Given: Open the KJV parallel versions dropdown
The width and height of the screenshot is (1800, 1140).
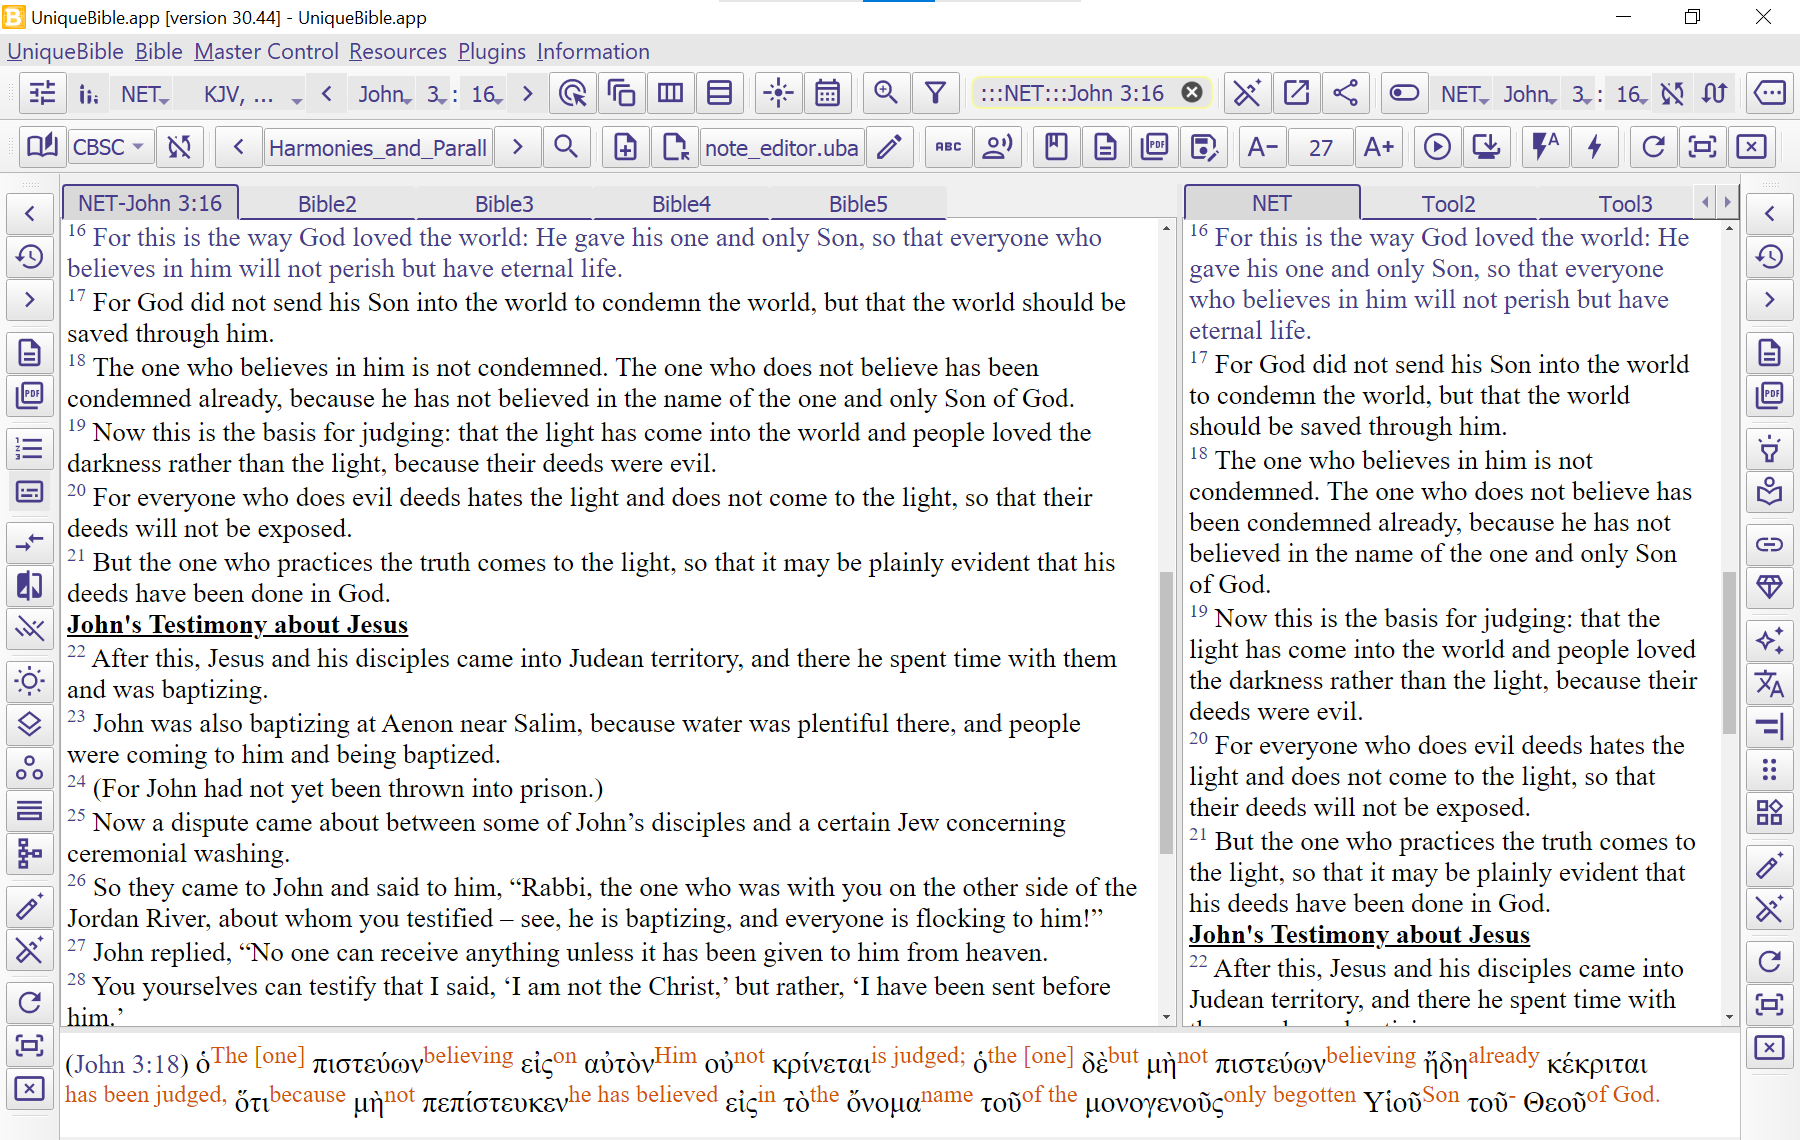Looking at the screenshot, I should 252,94.
